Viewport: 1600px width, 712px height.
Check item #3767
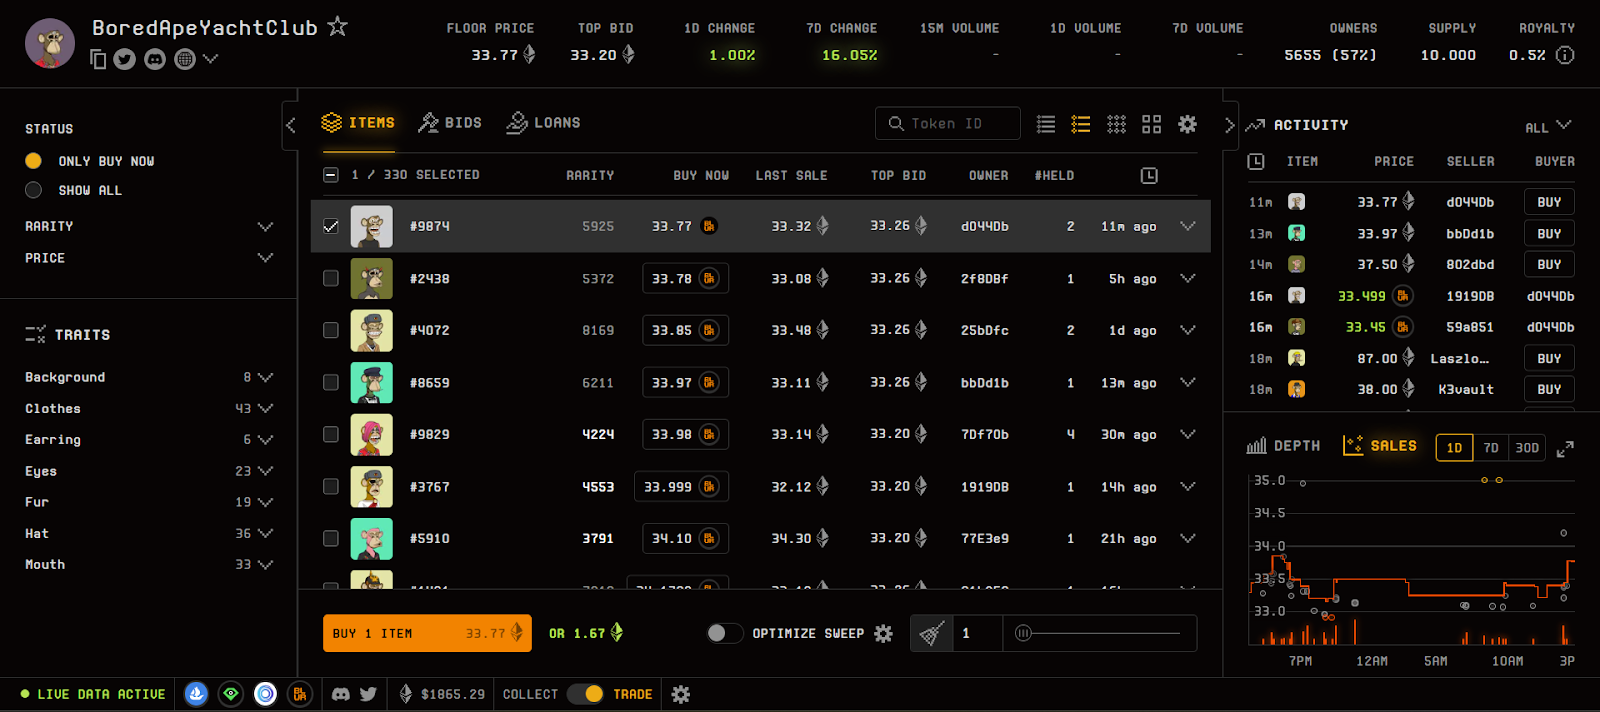(331, 486)
